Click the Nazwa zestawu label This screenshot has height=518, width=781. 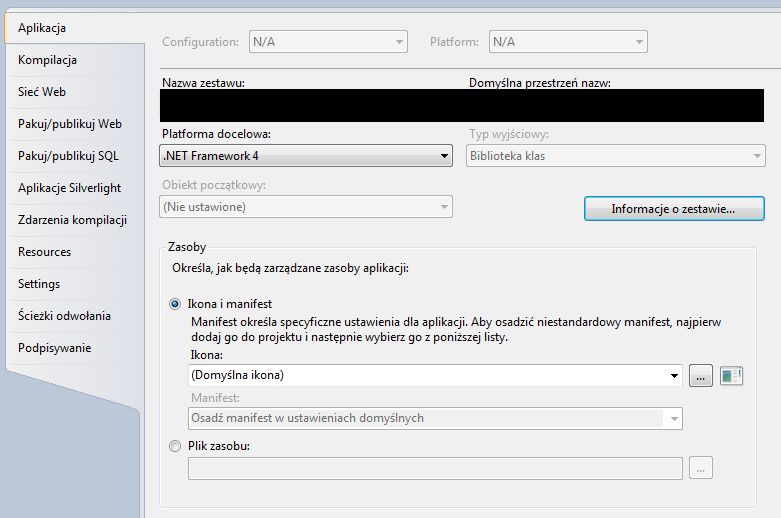pyautogui.click(x=203, y=83)
